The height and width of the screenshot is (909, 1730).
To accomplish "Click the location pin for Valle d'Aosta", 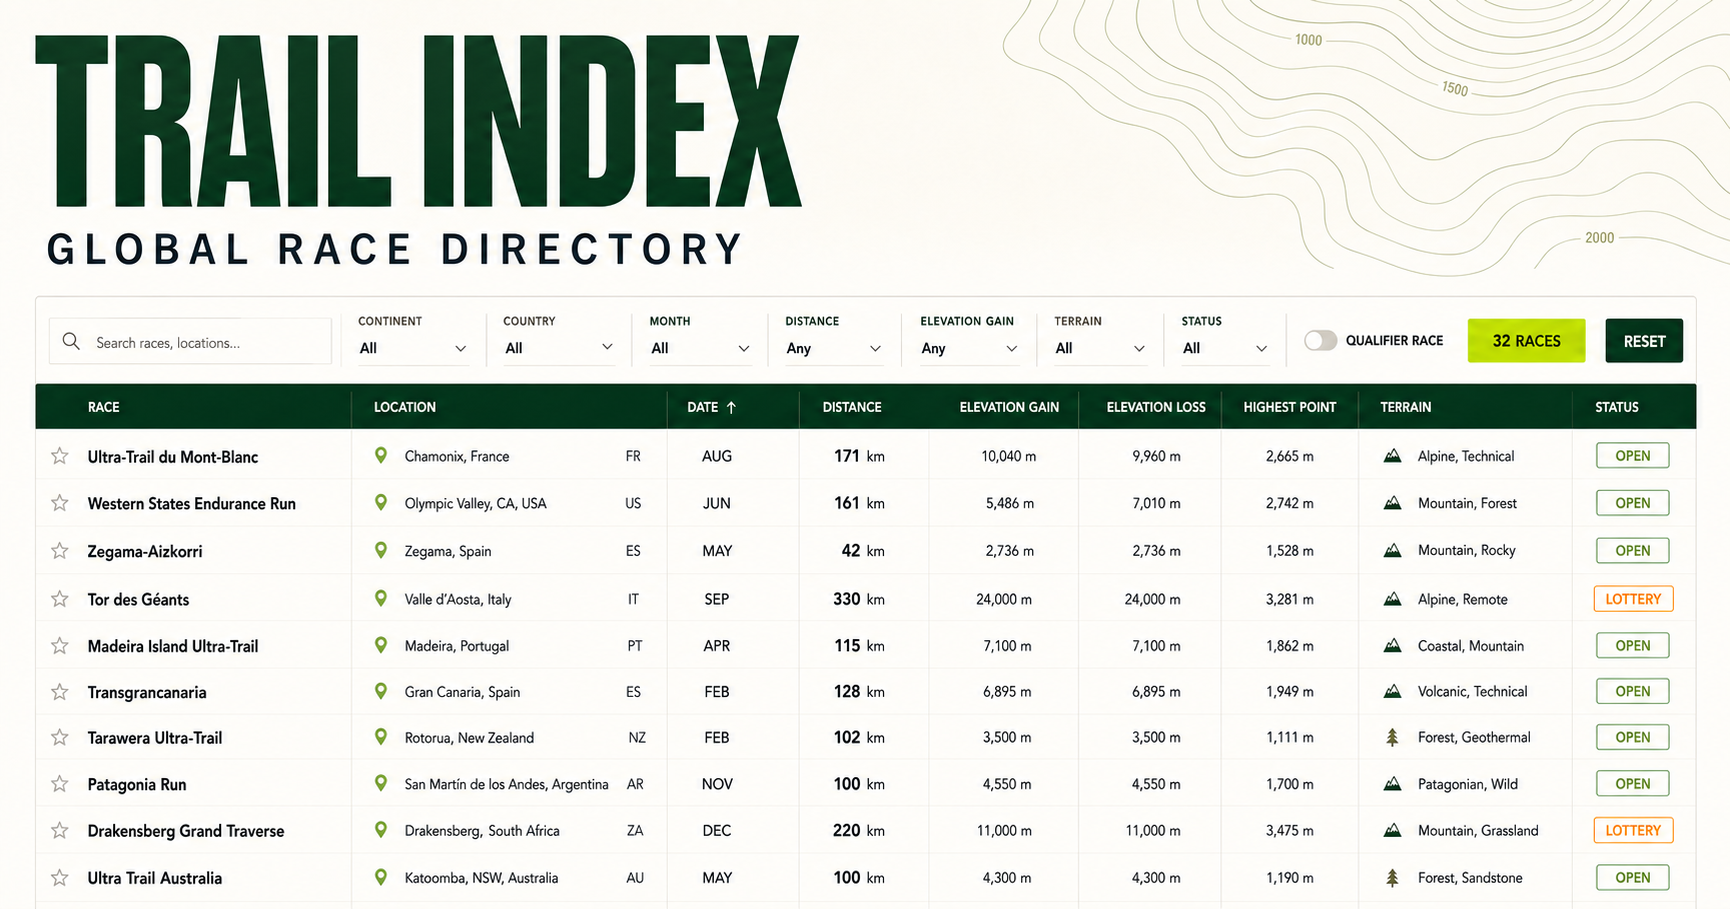I will (x=381, y=599).
